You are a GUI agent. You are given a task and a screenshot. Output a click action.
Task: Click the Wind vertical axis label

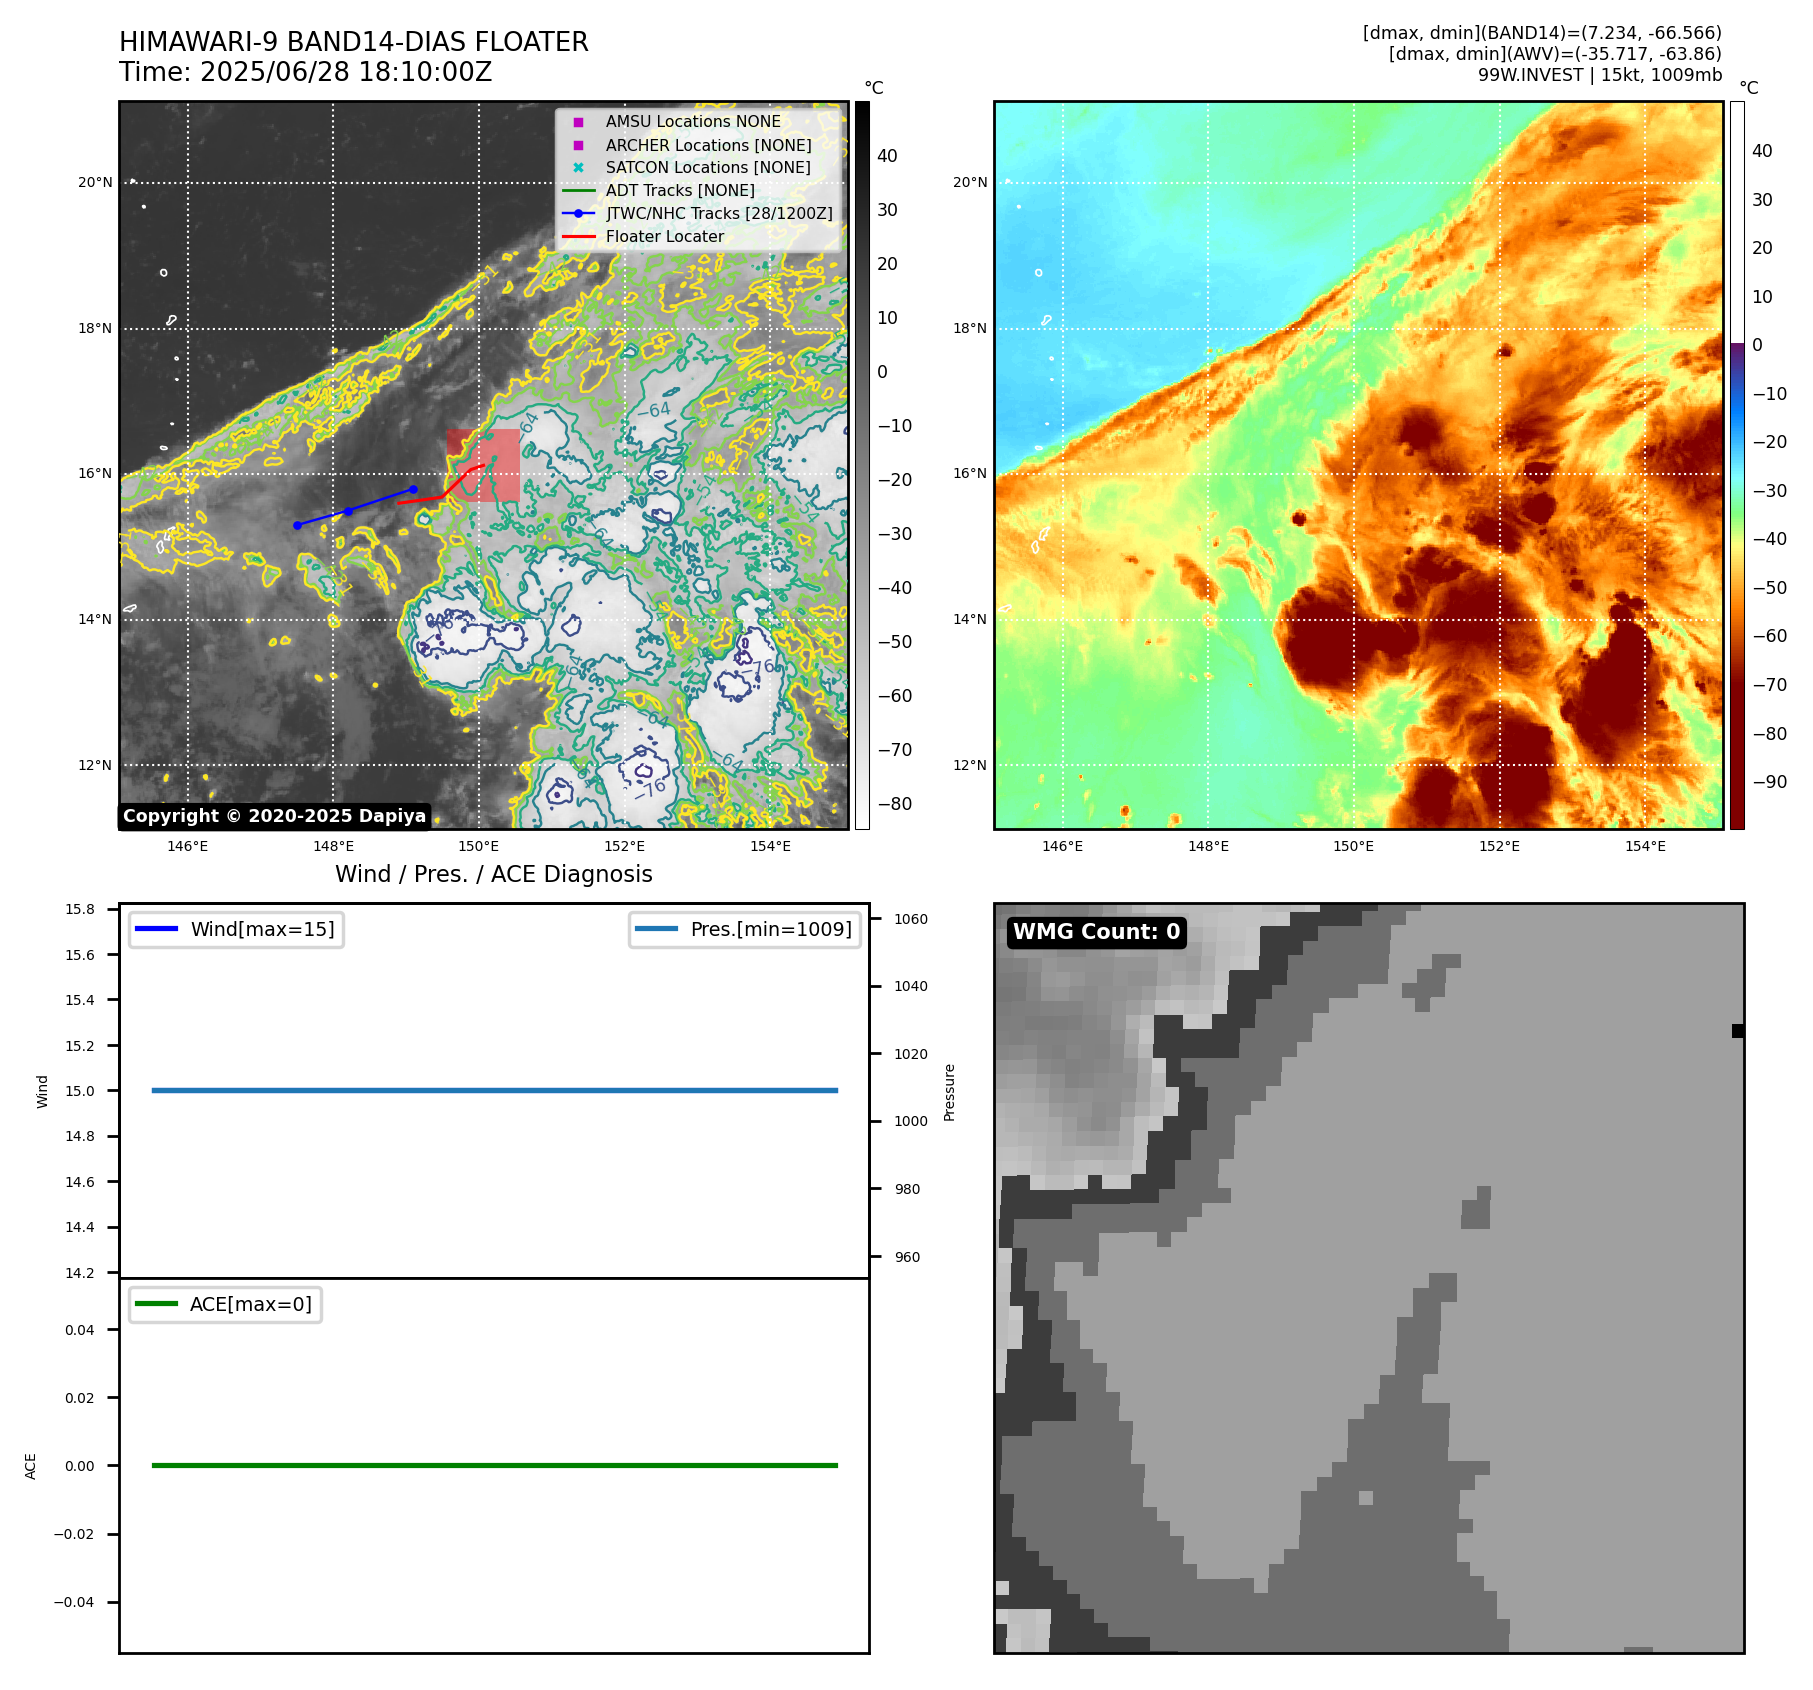(42, 1091)
